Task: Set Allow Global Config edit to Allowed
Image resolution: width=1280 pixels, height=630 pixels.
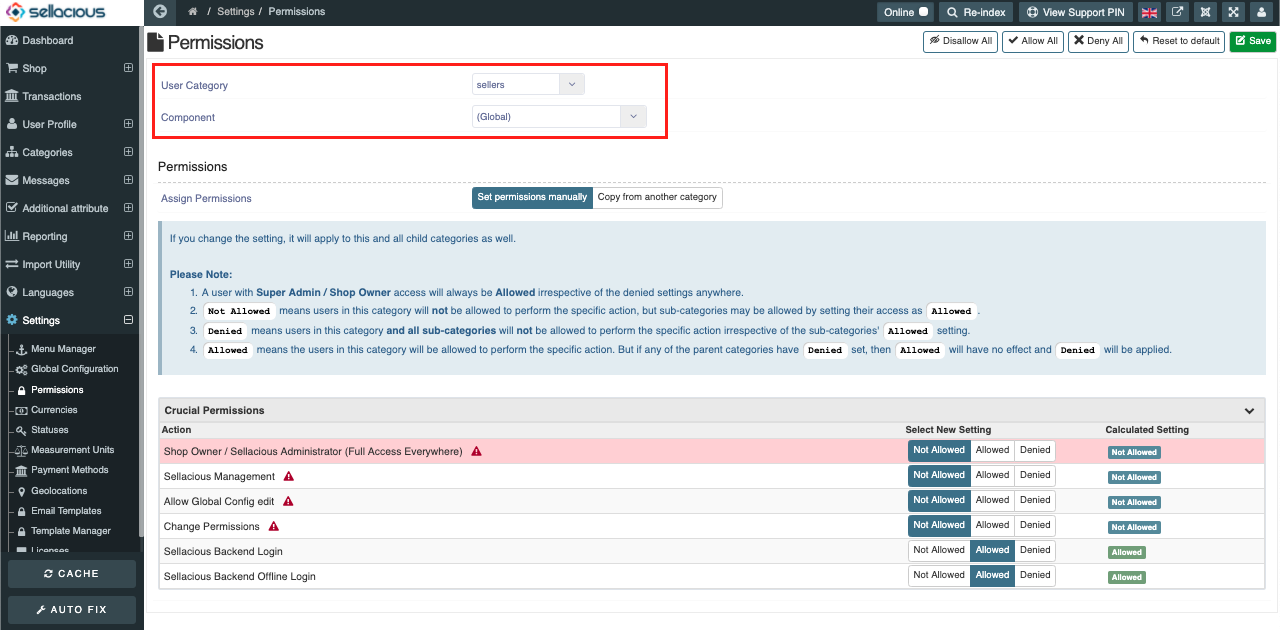Action: click(x=993, y=501)
